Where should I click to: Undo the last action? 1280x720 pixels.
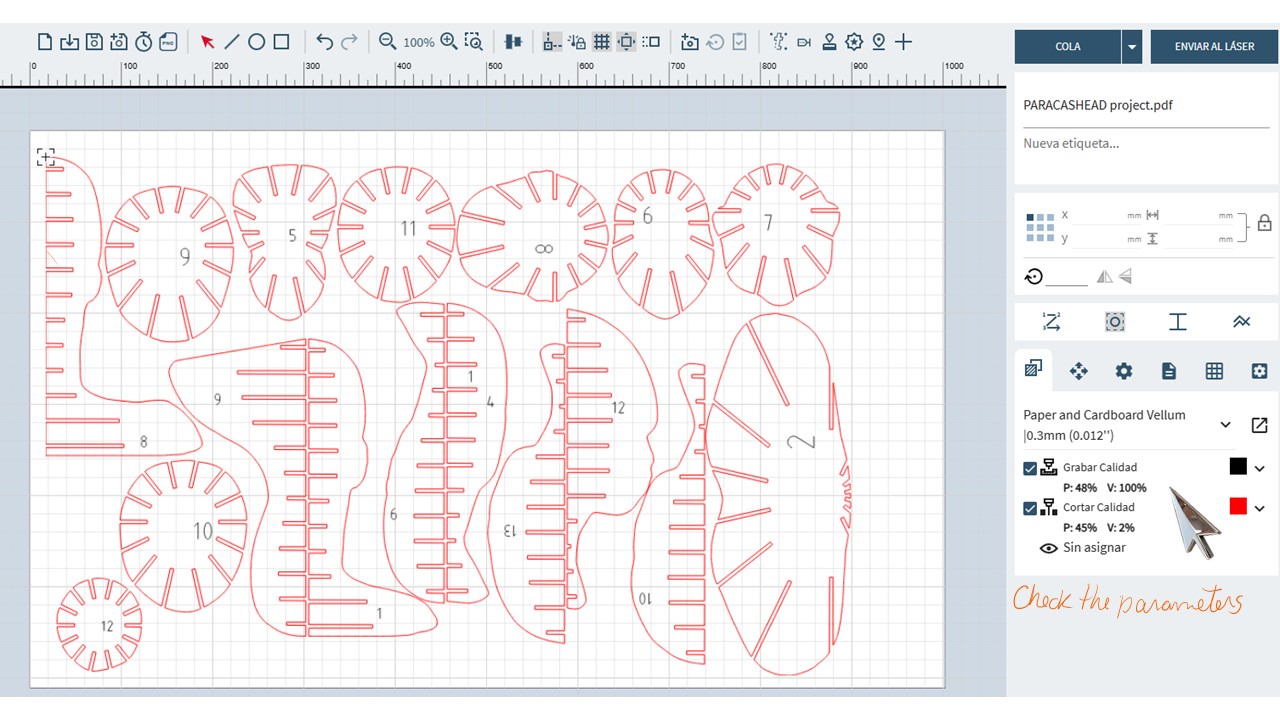324,42
